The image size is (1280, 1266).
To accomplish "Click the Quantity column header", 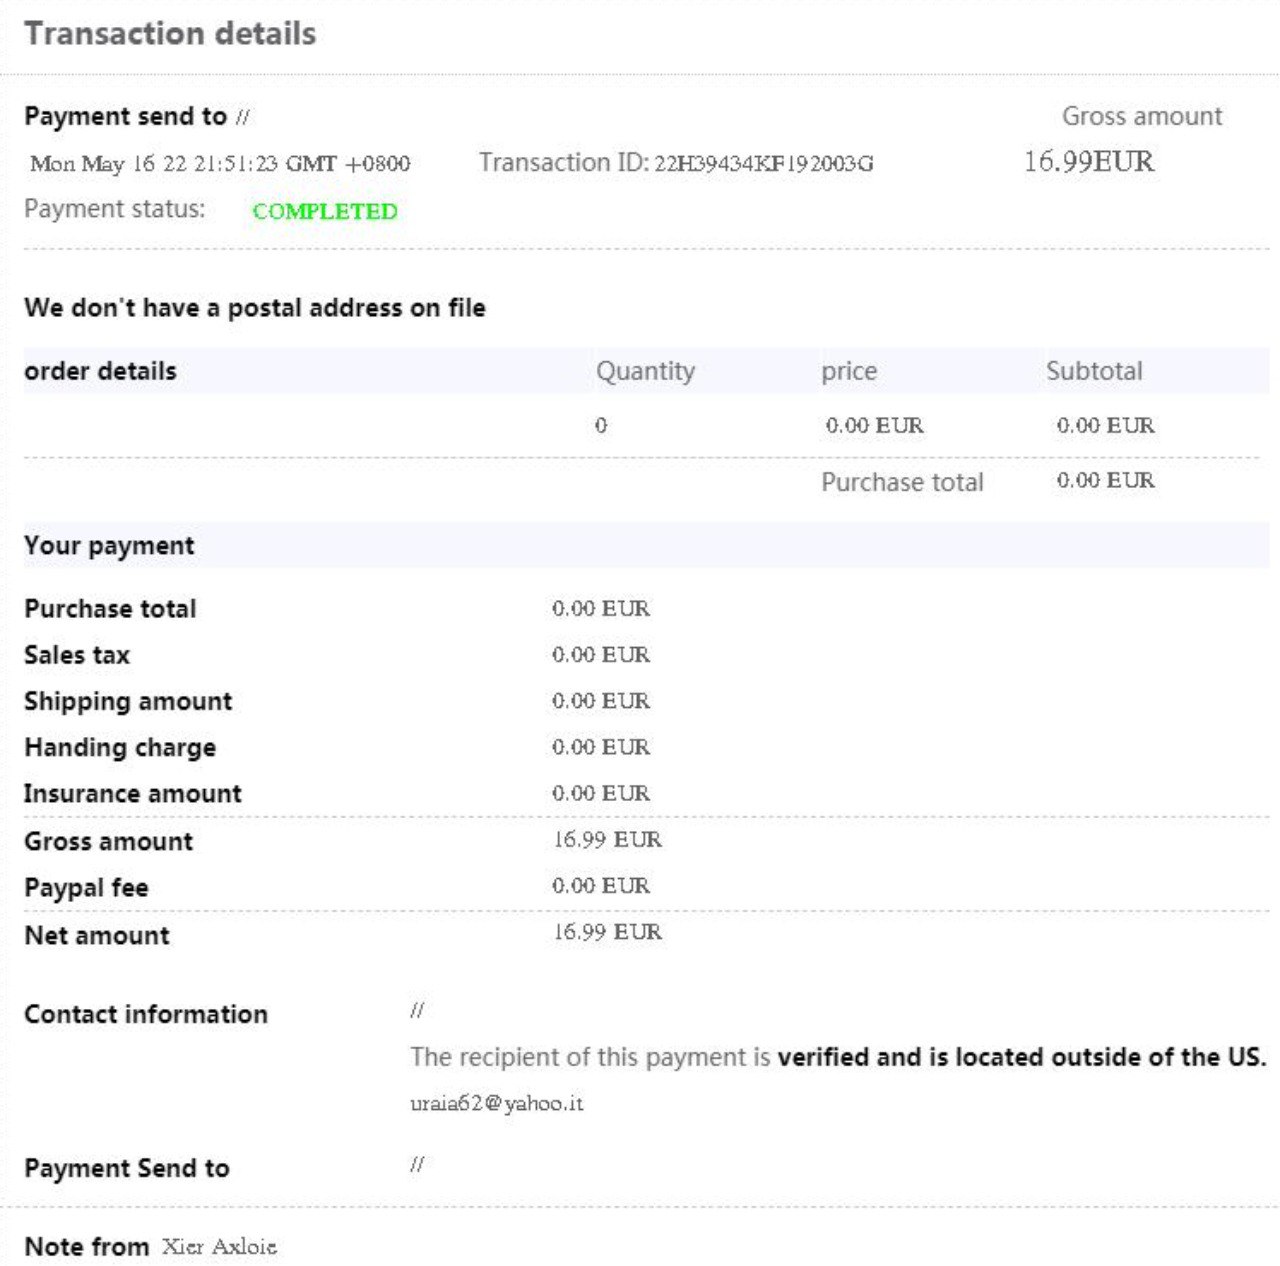I will pyautogui.click(x=645, y=371).
